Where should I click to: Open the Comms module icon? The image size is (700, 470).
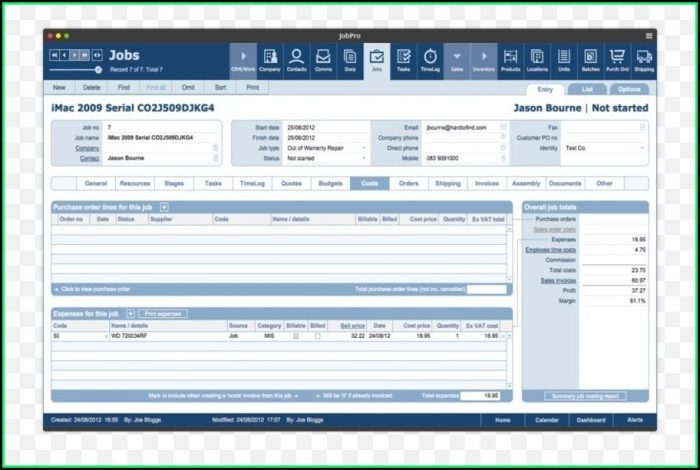[323, 61]
